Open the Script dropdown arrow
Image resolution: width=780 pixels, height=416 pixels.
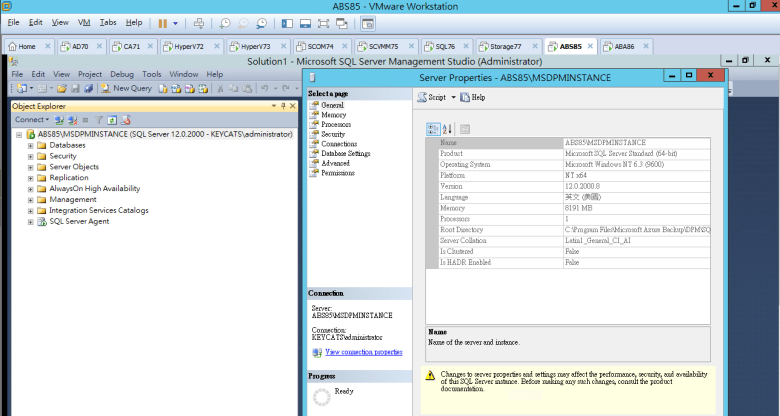coord(453,97)
